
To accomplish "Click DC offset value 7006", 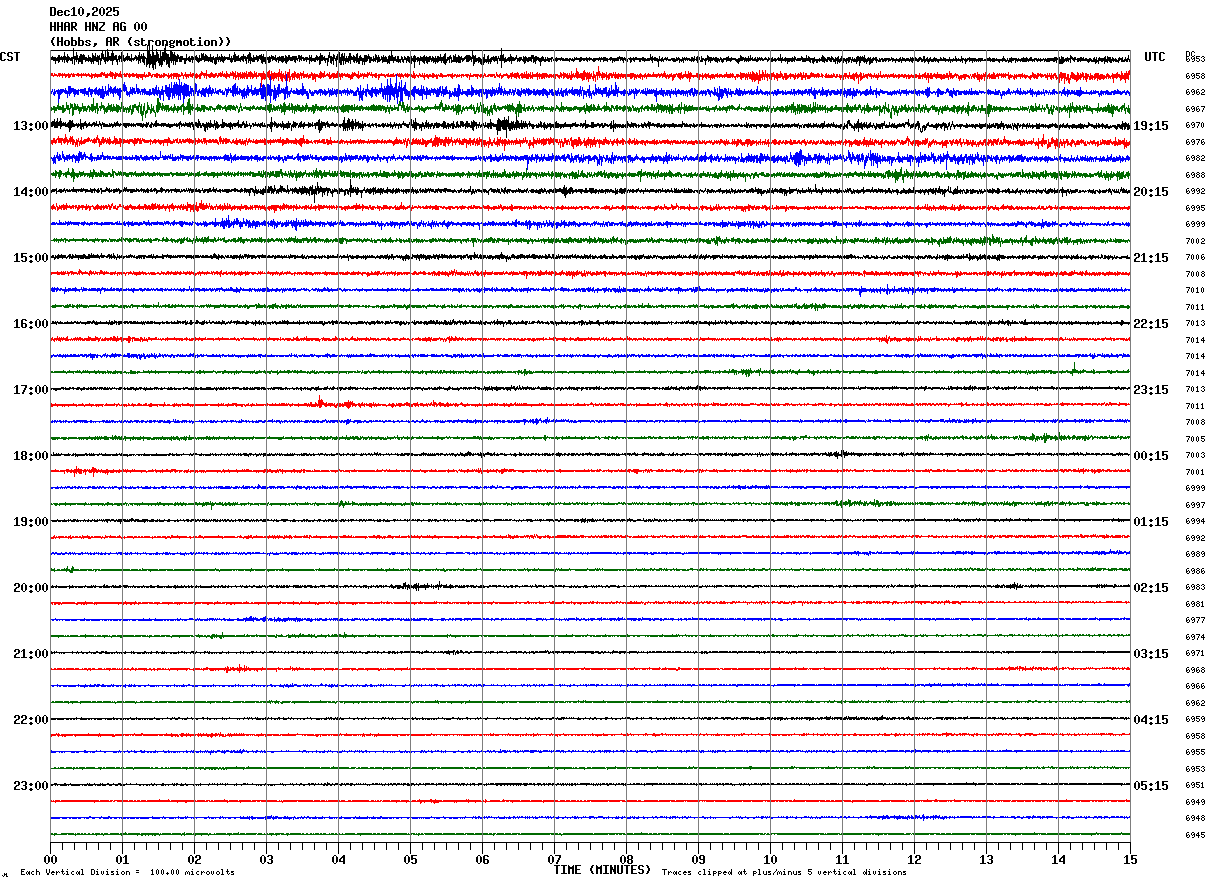I will coord(1195,258).
